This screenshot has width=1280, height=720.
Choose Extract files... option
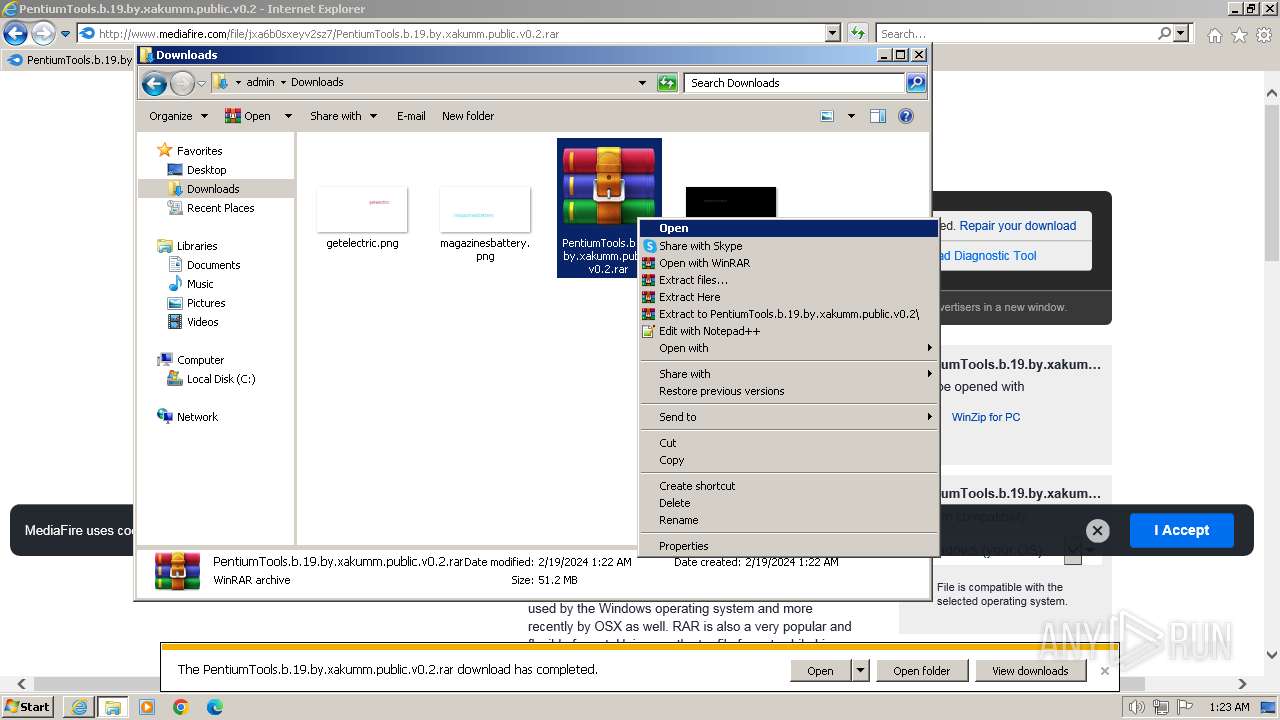click(789, 280)
